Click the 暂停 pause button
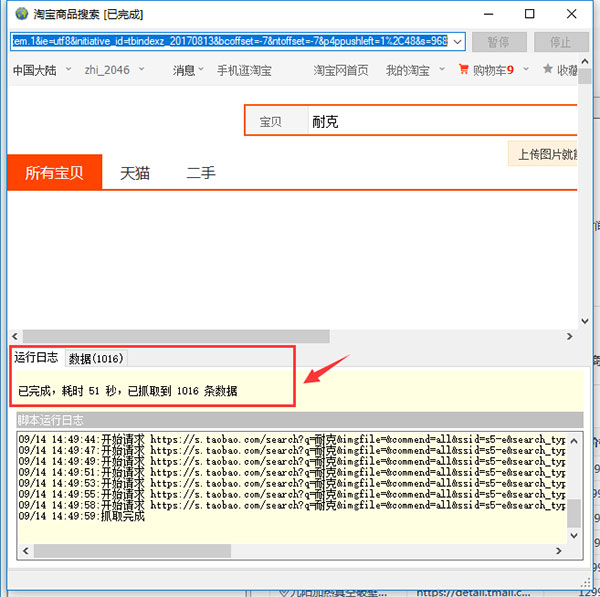The height and width of the screenshot is (597, 600). (499, 41)
